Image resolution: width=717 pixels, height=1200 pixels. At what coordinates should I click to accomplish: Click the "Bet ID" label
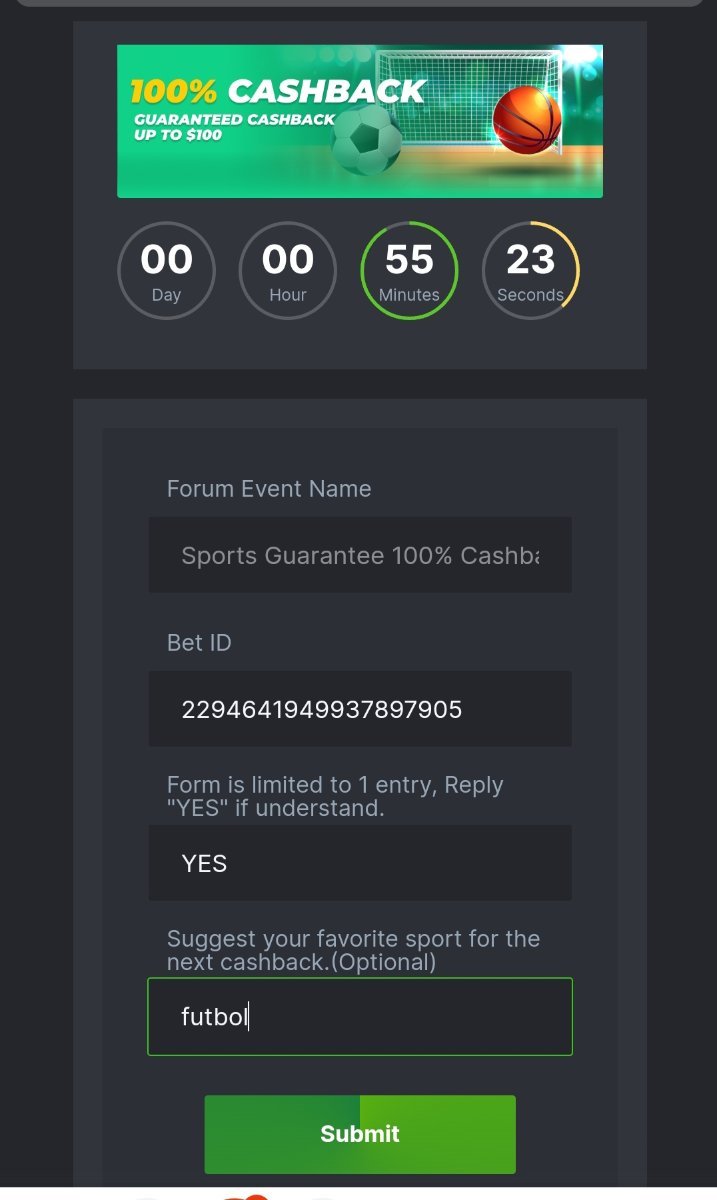click(199, 643)
